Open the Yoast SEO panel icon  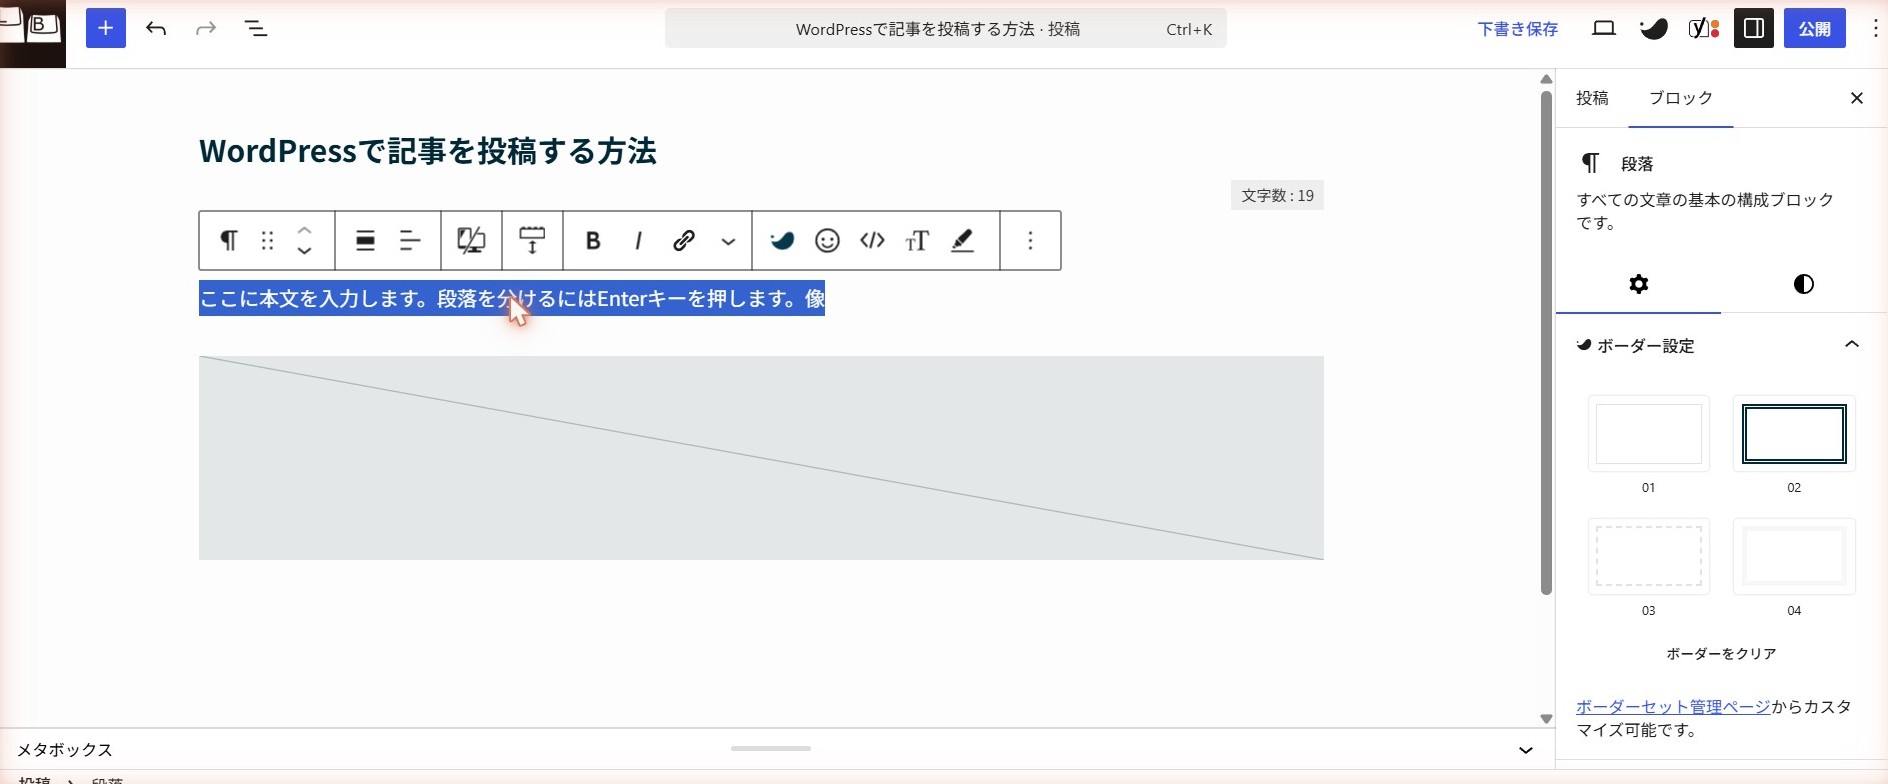pyautogui.click(x=1704, y=28)
